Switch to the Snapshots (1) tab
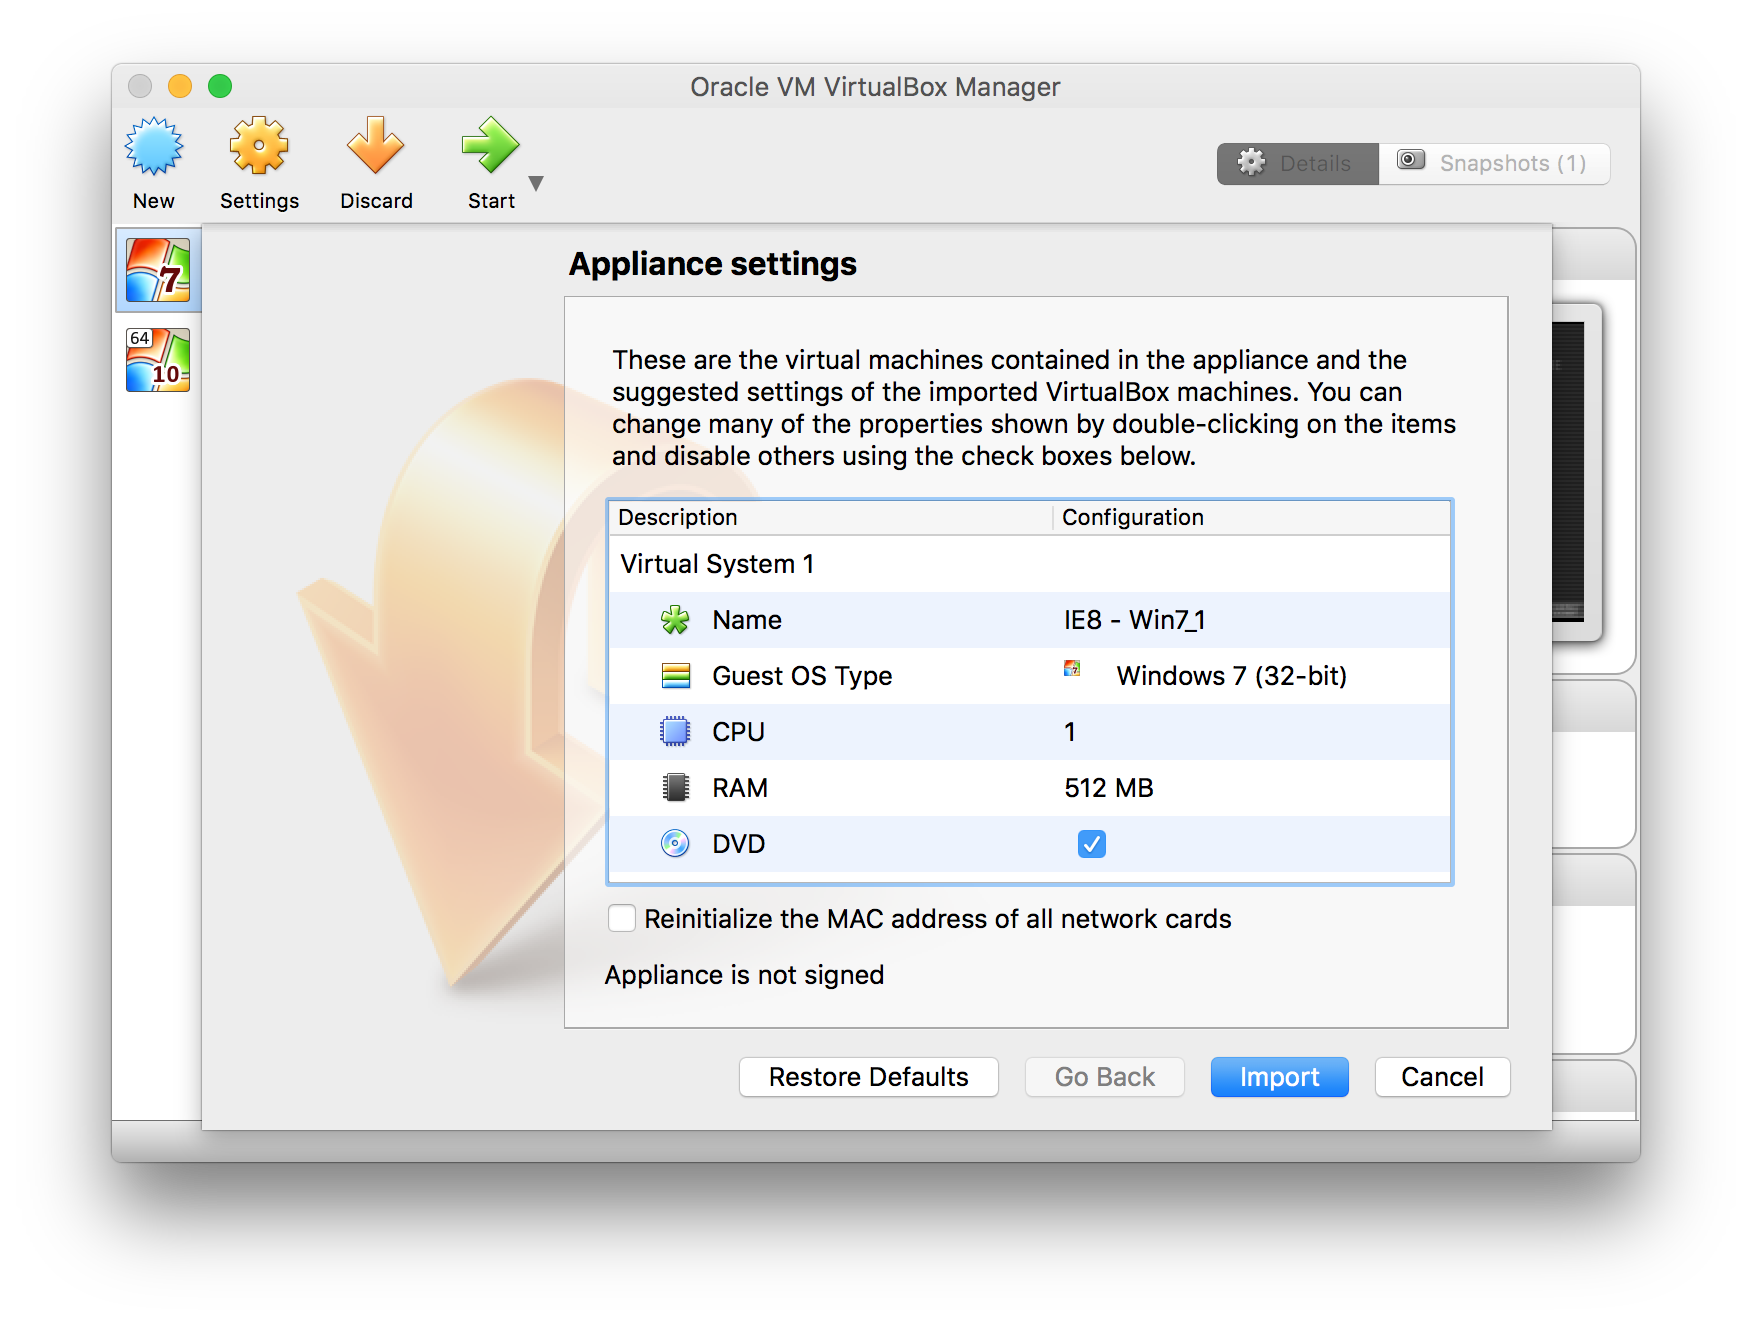 (1494, 163)
